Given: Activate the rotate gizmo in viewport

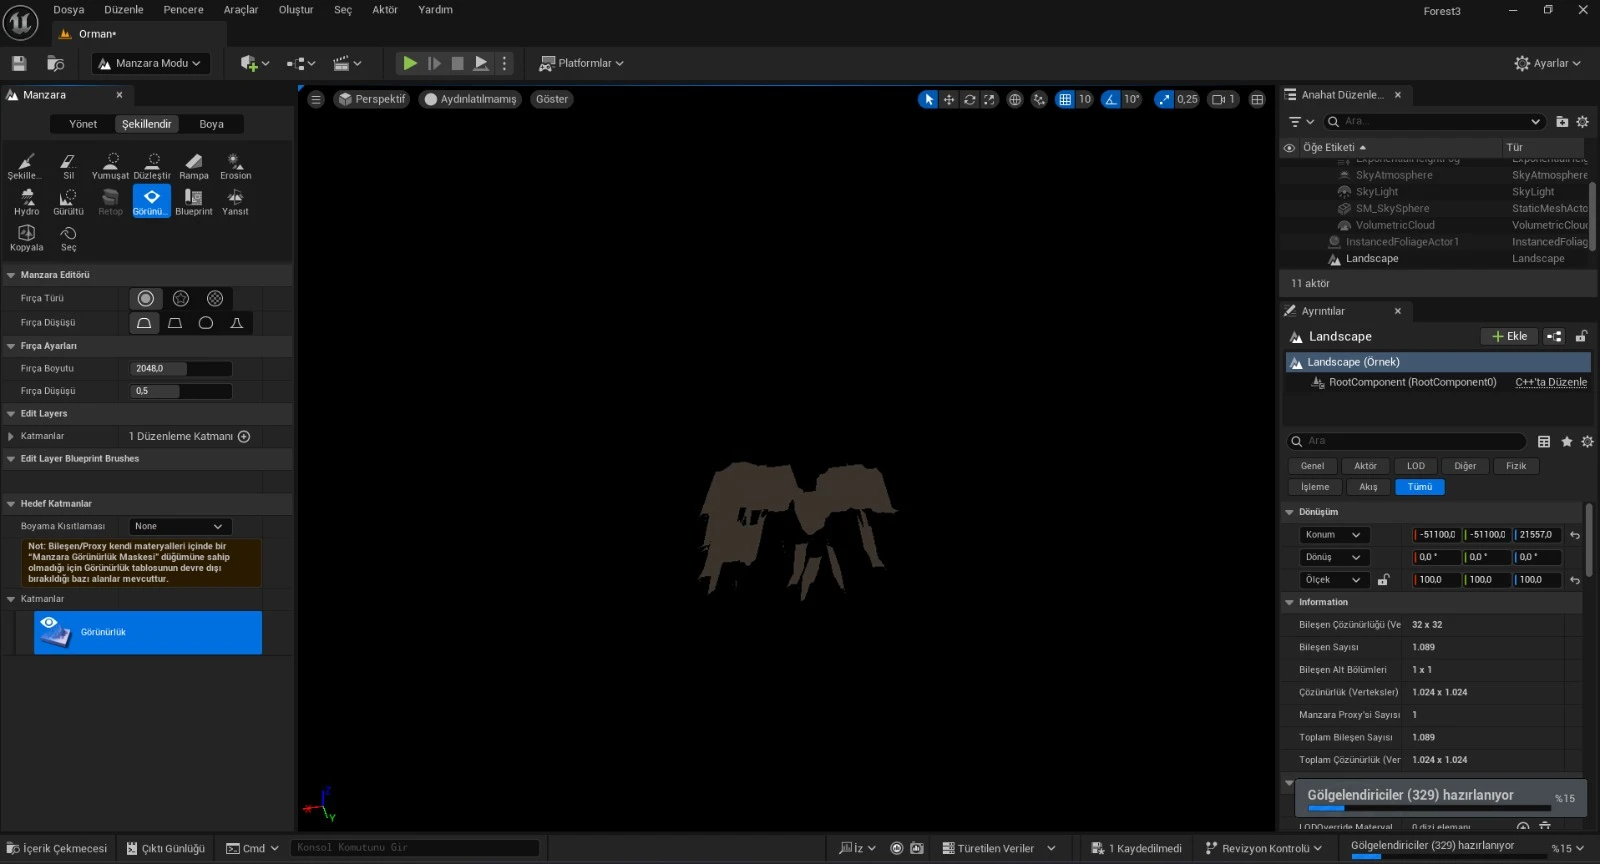Looking at the screenshot, I should pyautogui.click(x=969, y=99).
